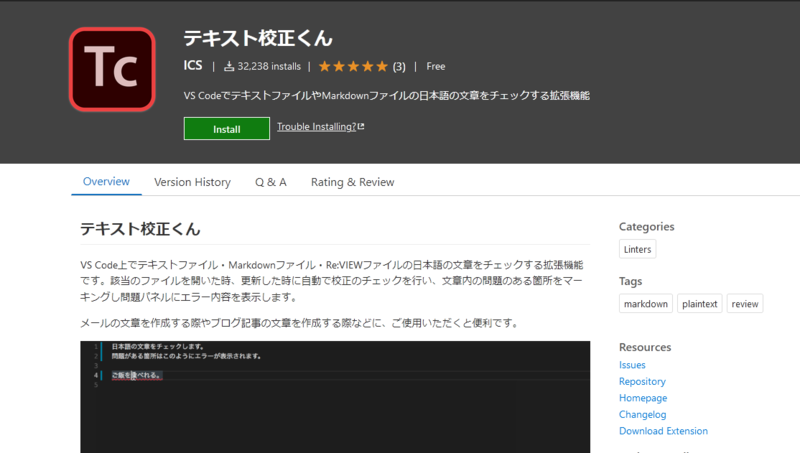Switch to the Rating & Review tab
This screenshot has height=453, width=800.
click(x=353, y=182)
